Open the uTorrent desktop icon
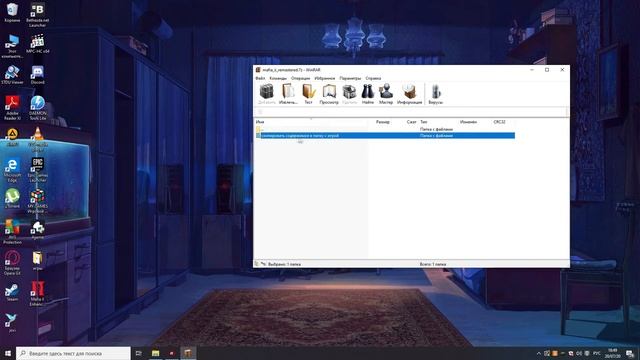This screenshot has height=360, width=640. click(12, 199)
